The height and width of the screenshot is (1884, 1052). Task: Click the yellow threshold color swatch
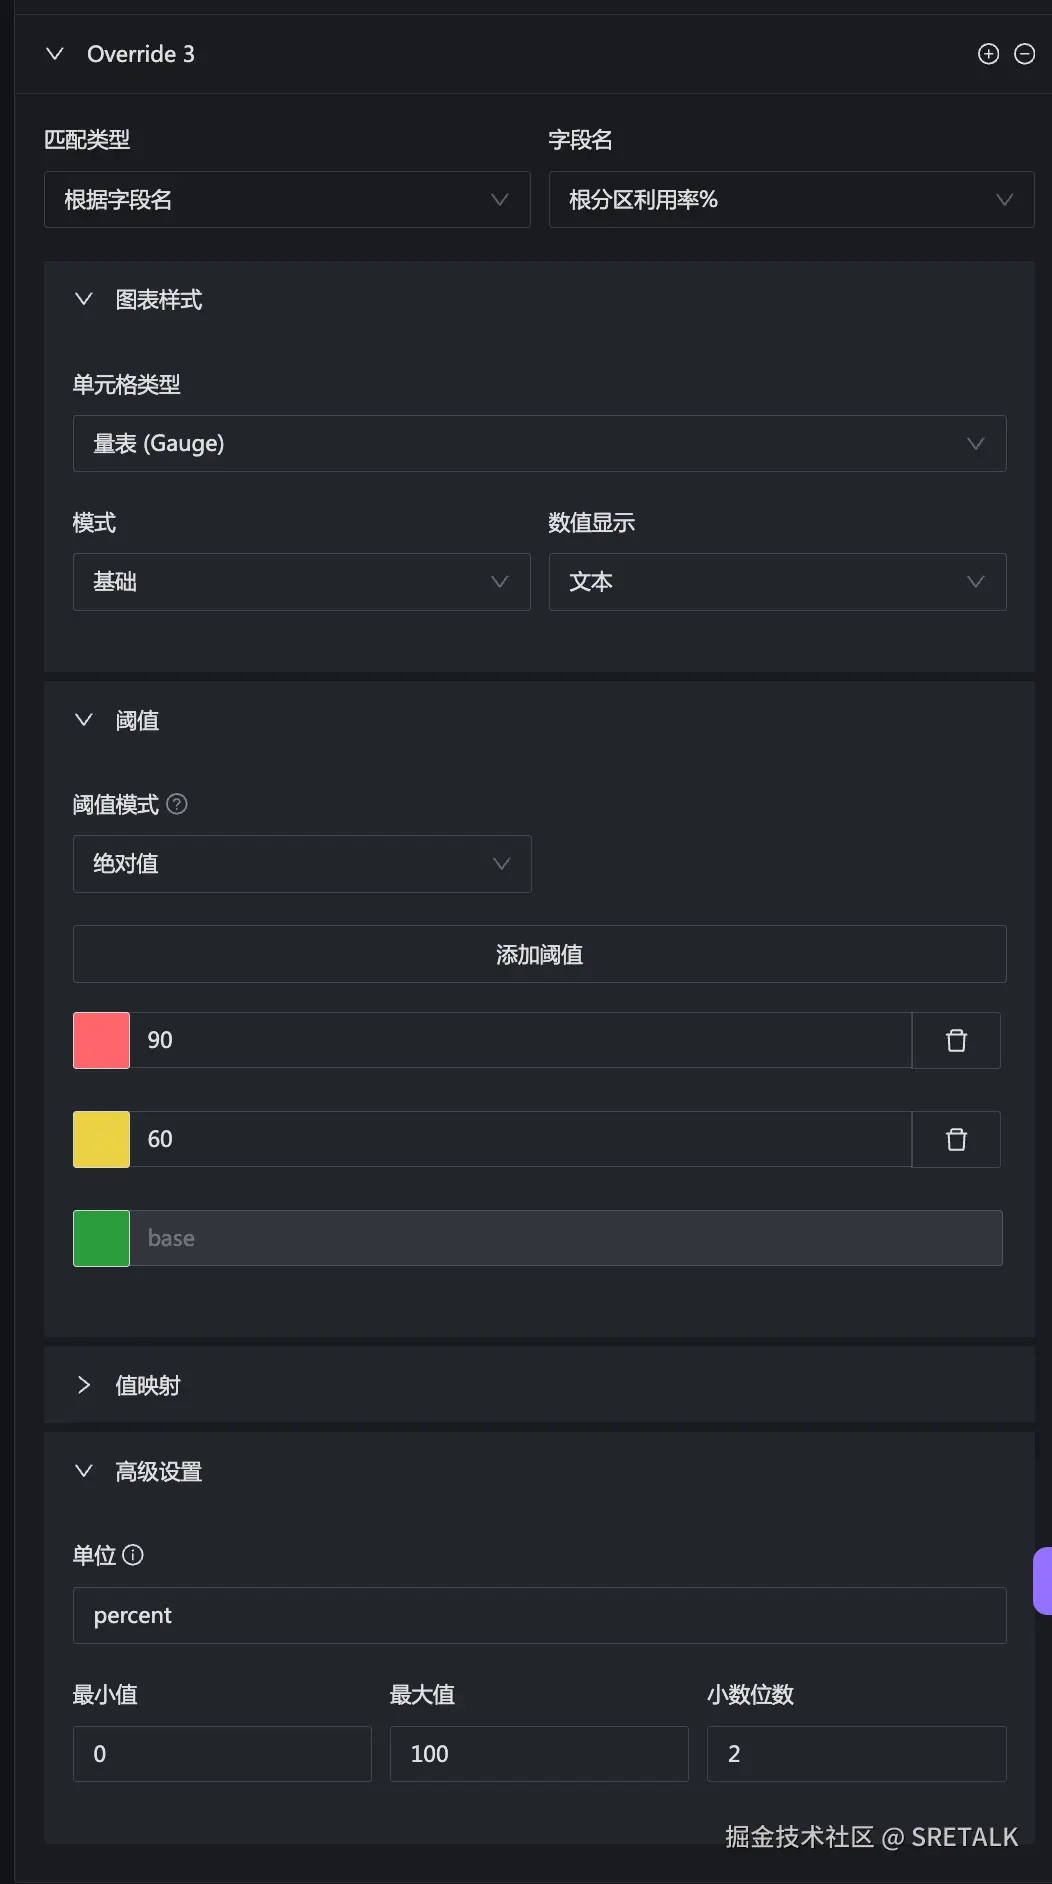tap(101, 1139)
